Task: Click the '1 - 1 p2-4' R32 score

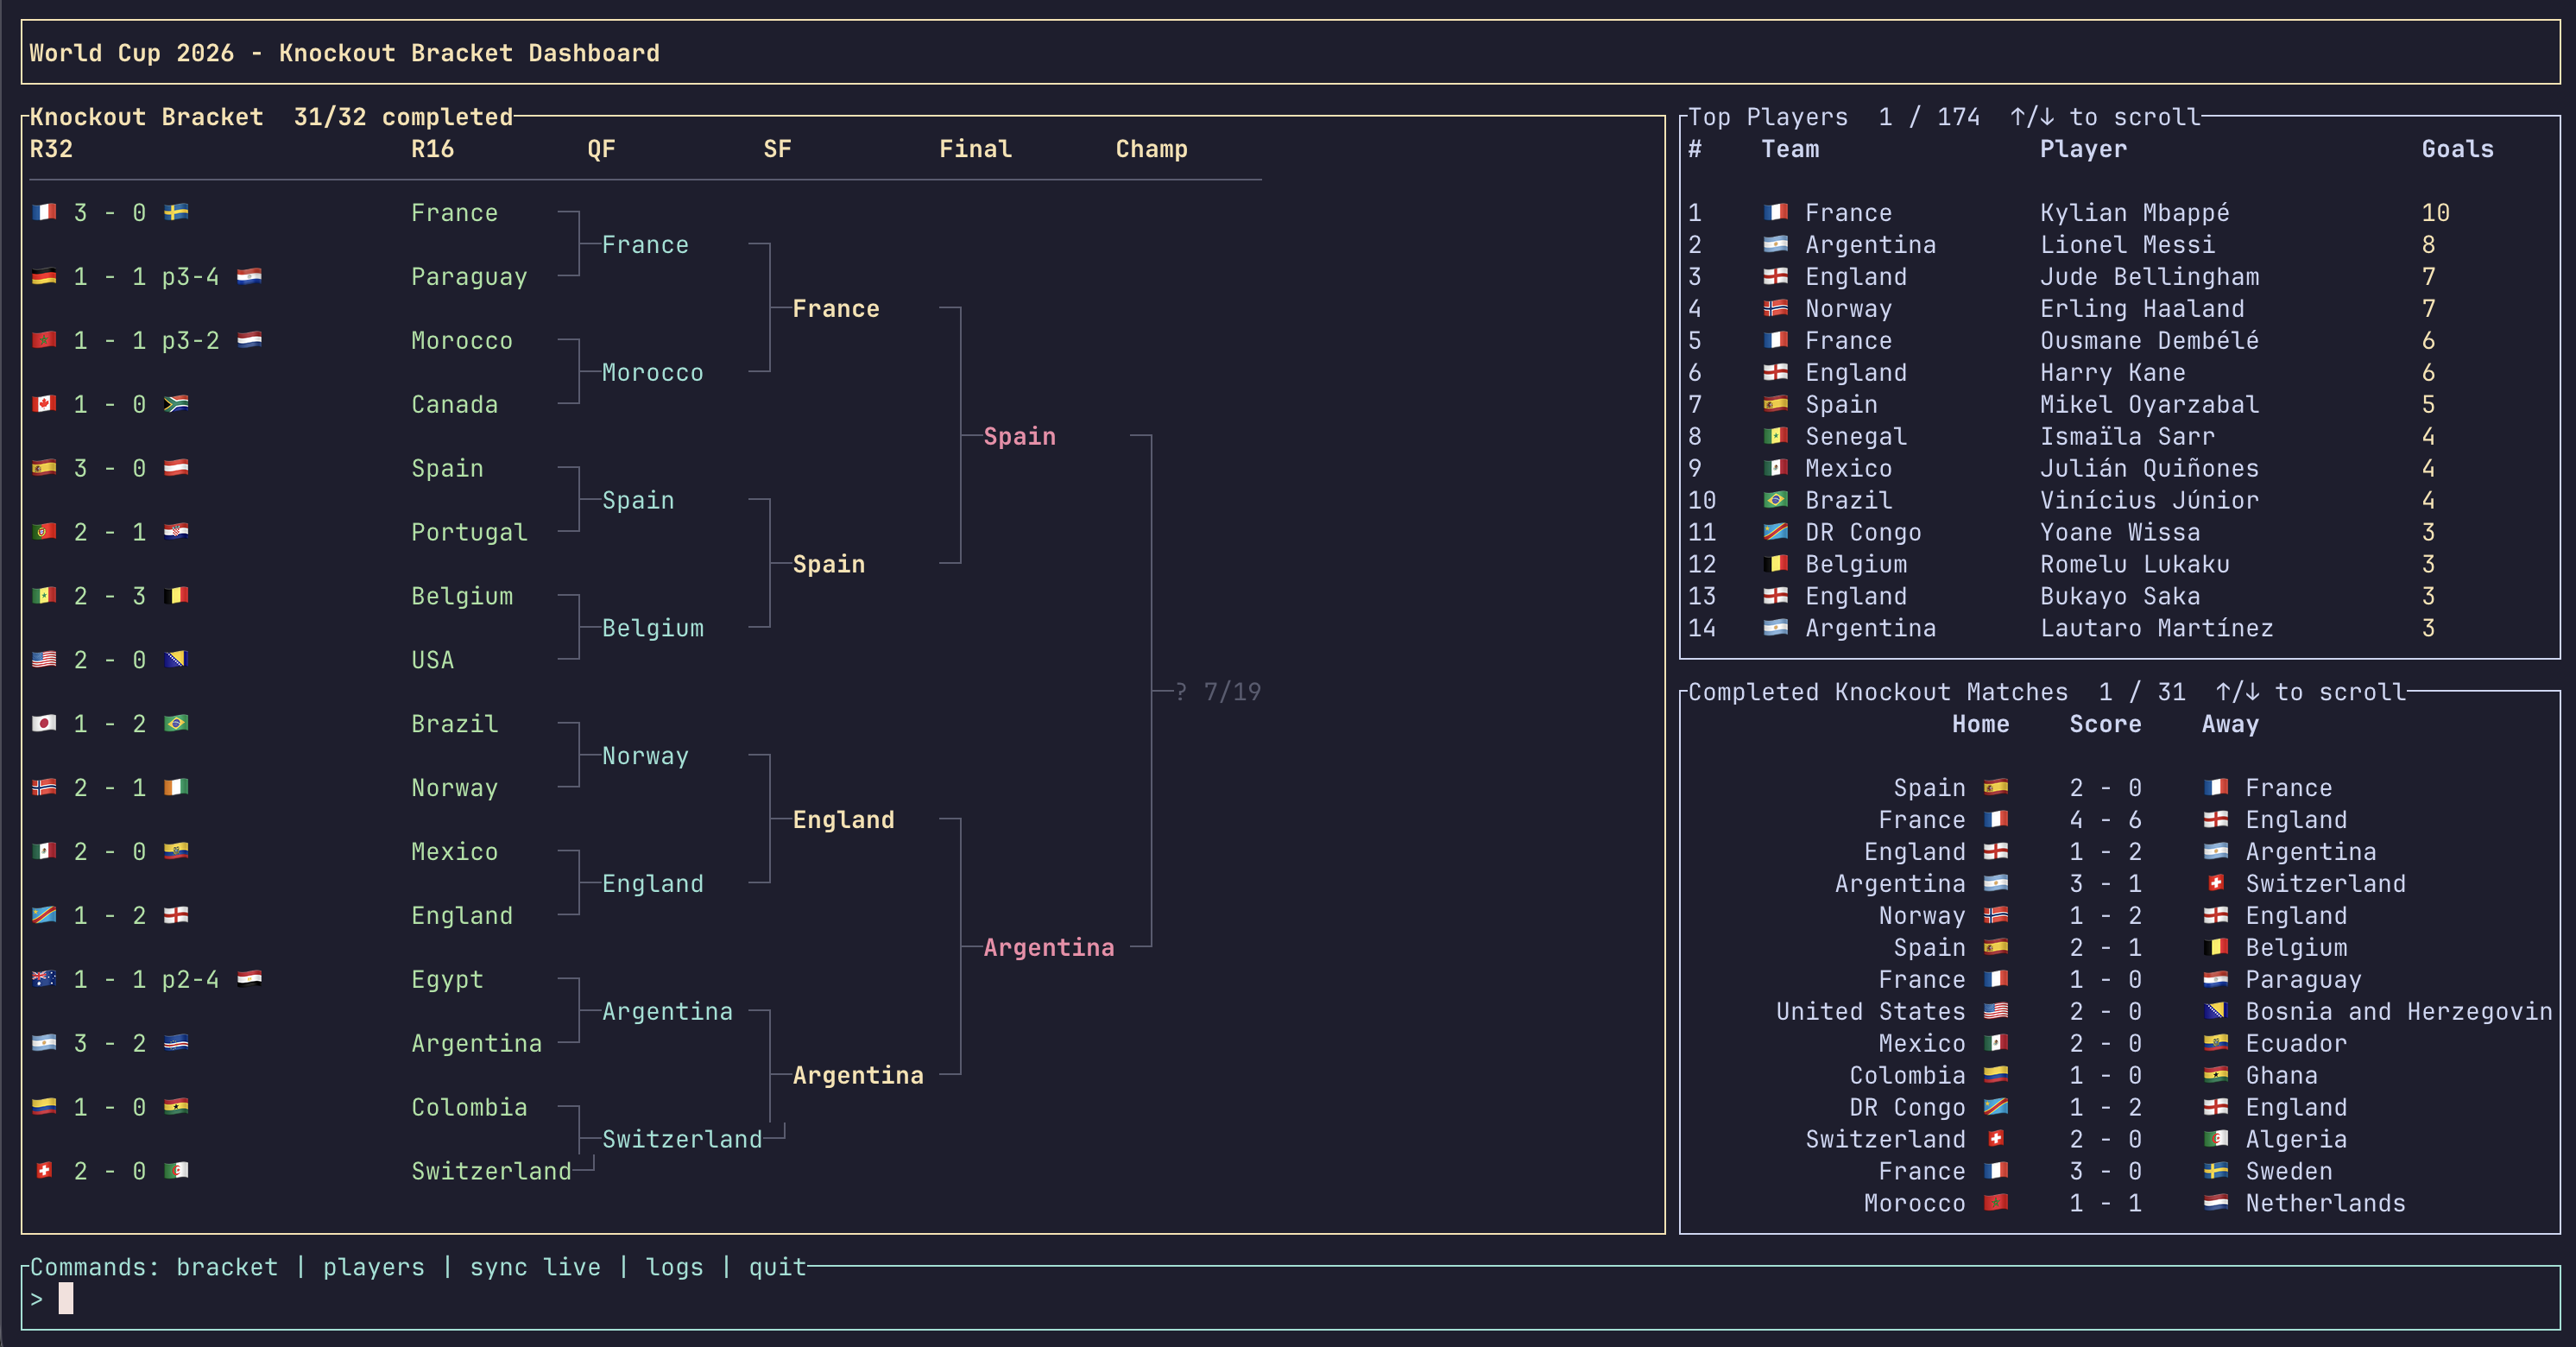Action: [x=146, y=979]
